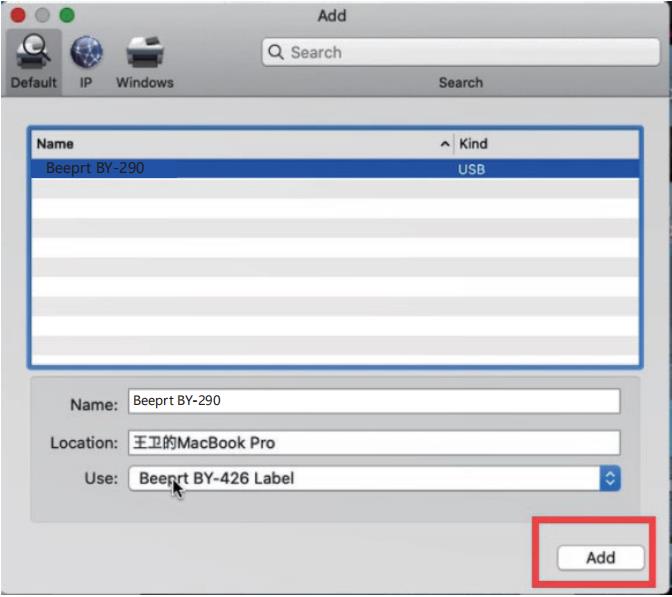Click into the Search field
Viewport: 672px width, 597px height.
pos(461,52)
